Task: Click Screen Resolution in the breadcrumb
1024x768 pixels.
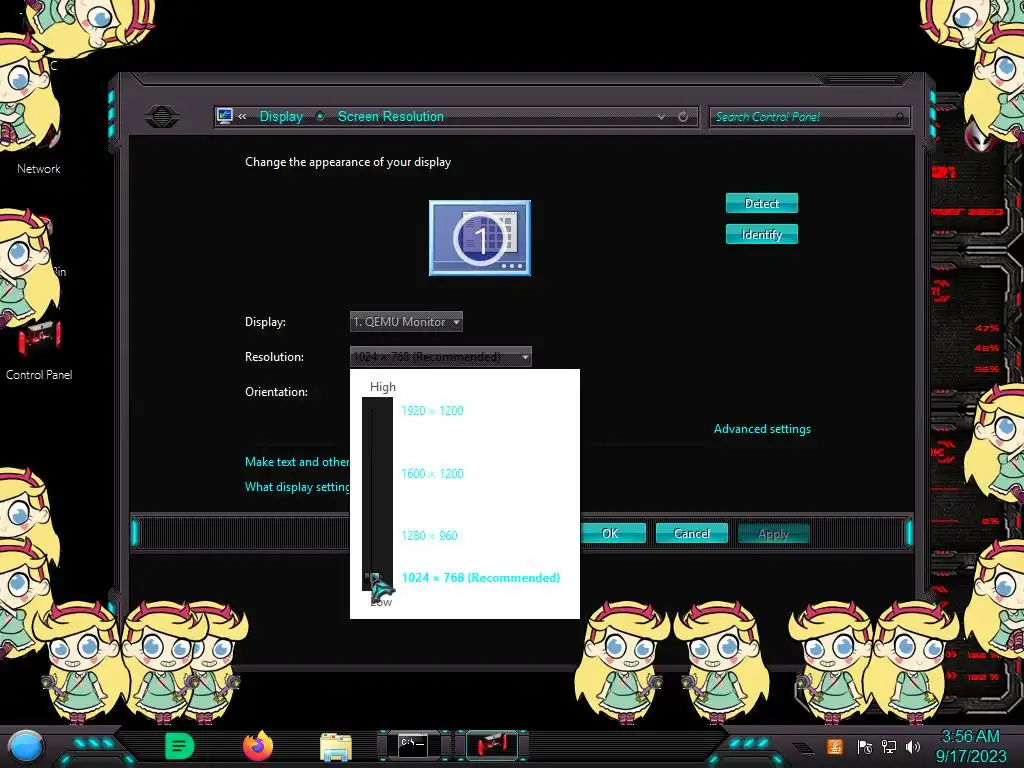Action: coord(391,116)
